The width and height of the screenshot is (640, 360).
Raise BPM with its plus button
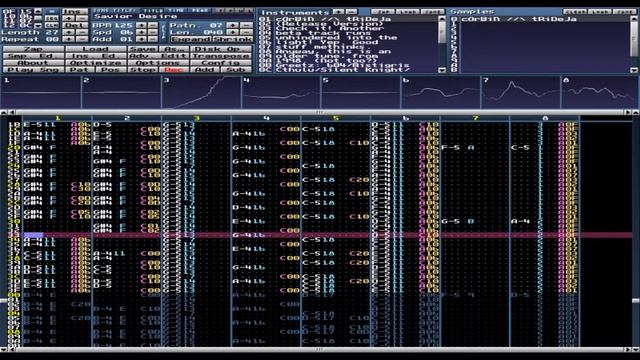(141, 25)
